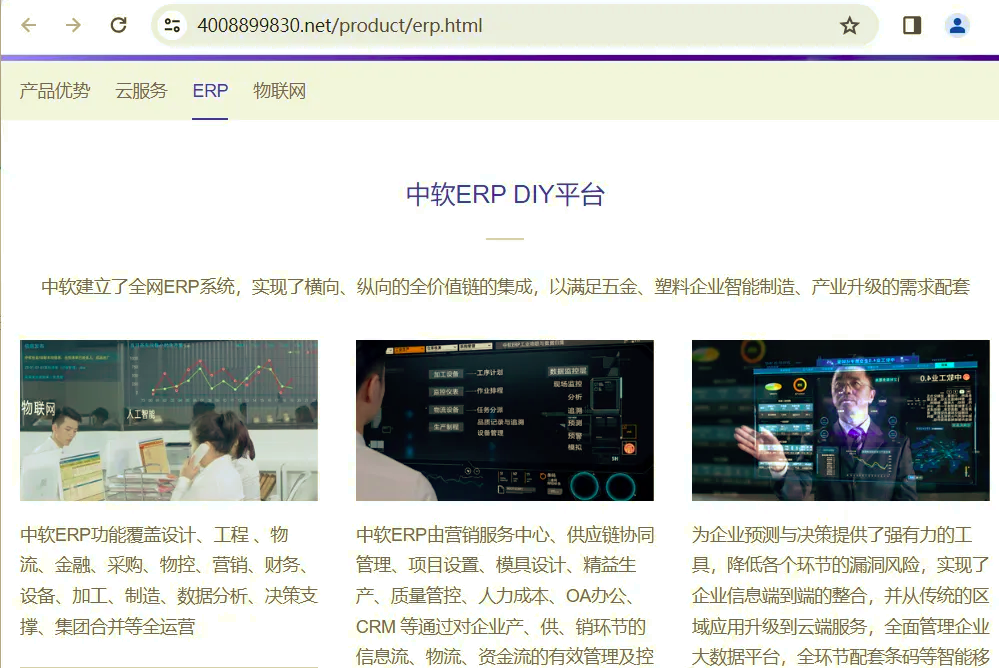Bookmark this page with the star
This screenshot has width=999, height=668.
849,25
